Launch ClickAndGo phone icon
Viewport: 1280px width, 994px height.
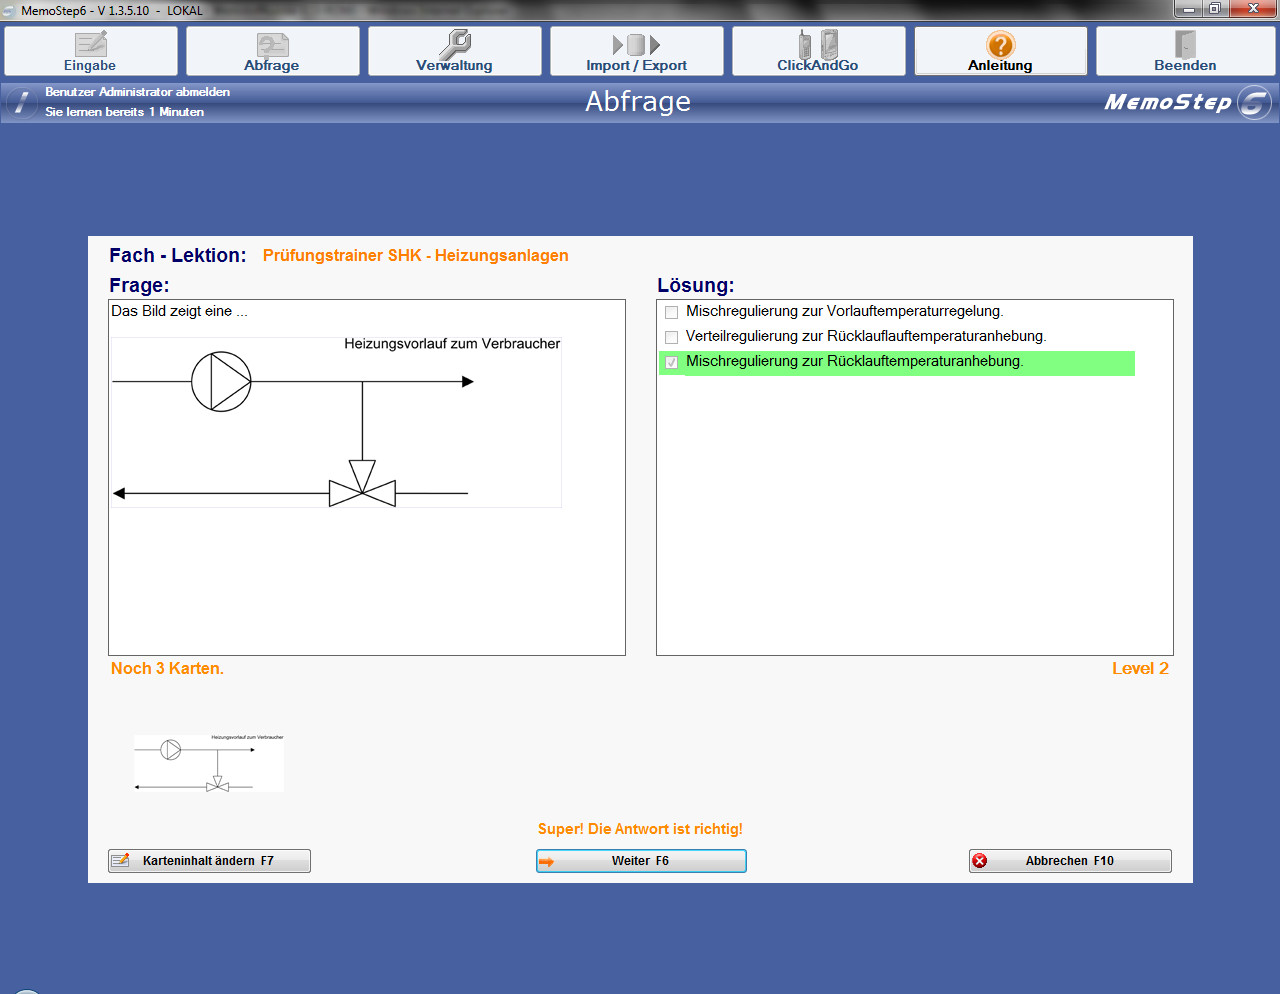coord(817,45)
